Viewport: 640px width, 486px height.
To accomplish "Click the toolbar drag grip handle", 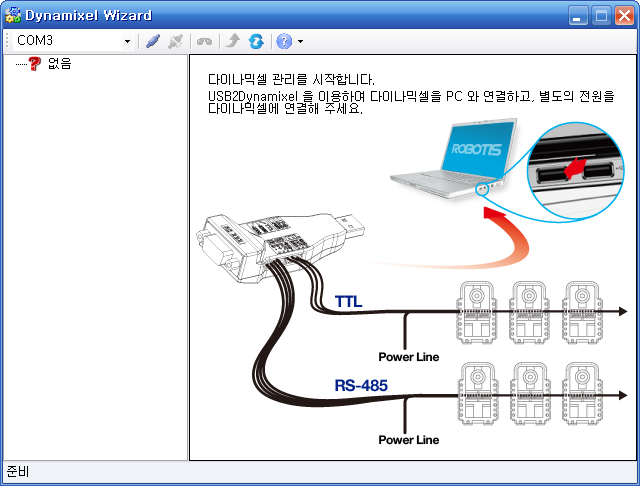I will coord(7,41).
